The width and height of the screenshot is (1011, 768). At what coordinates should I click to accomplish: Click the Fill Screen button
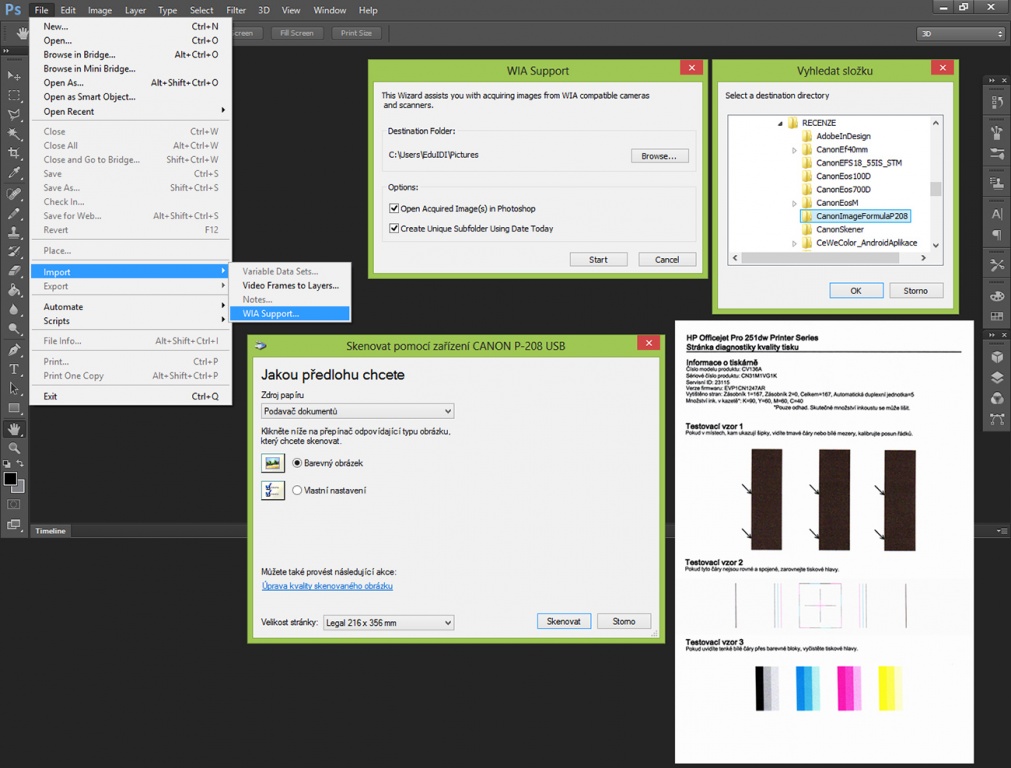click(x=297, y=33)
